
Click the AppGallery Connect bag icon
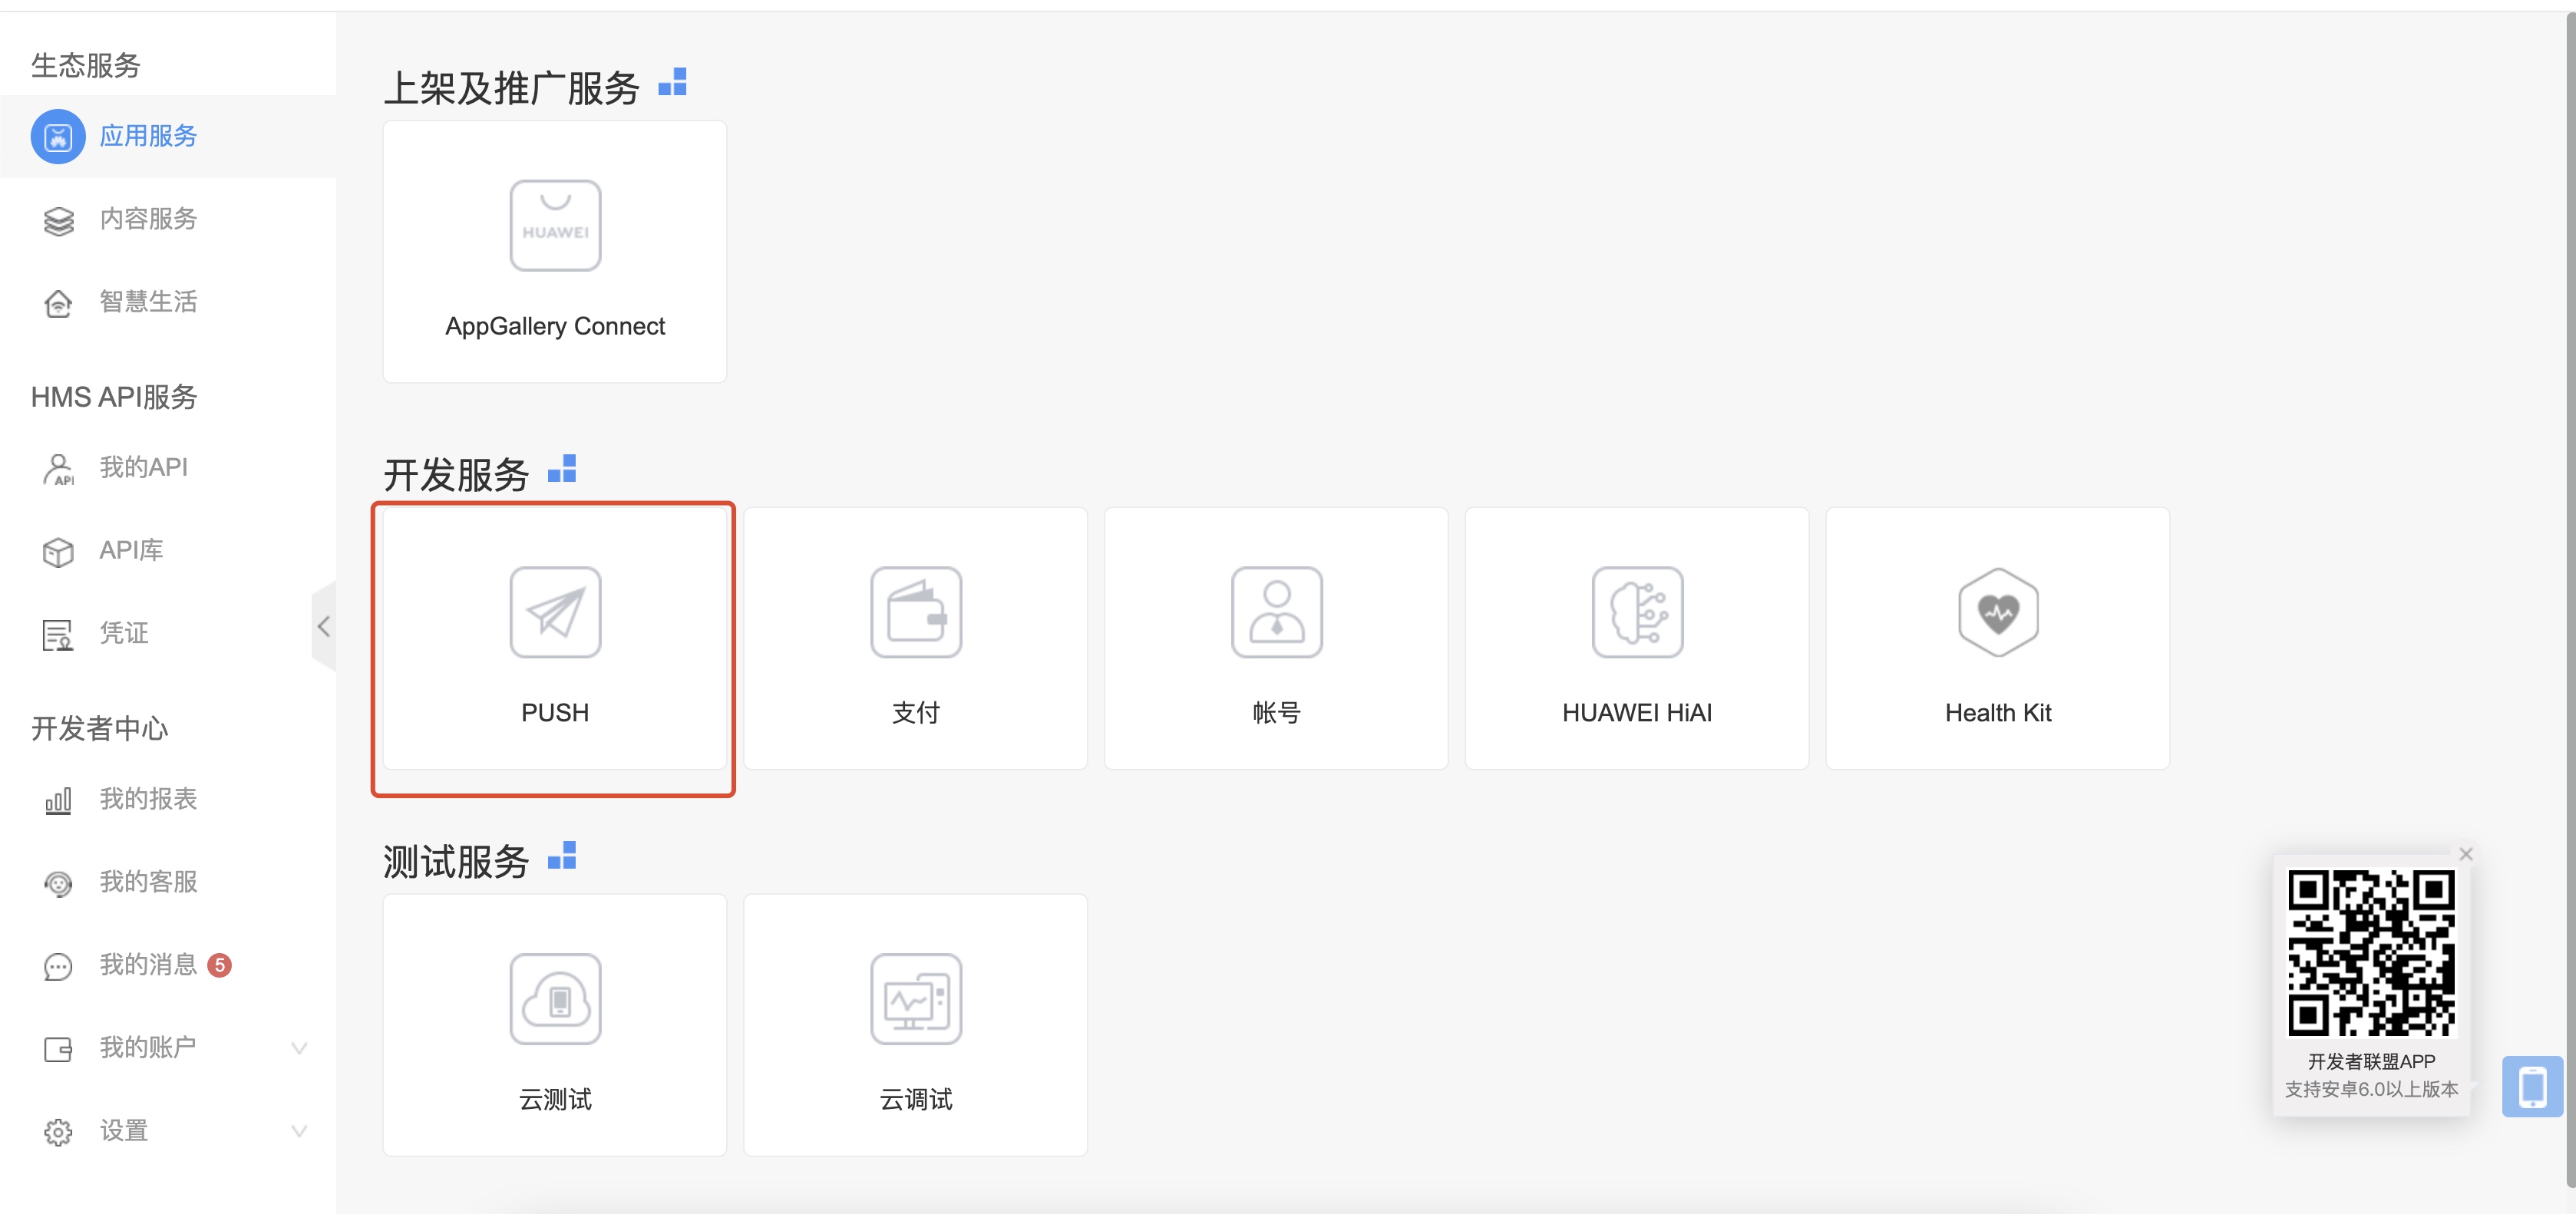point(555,225)
